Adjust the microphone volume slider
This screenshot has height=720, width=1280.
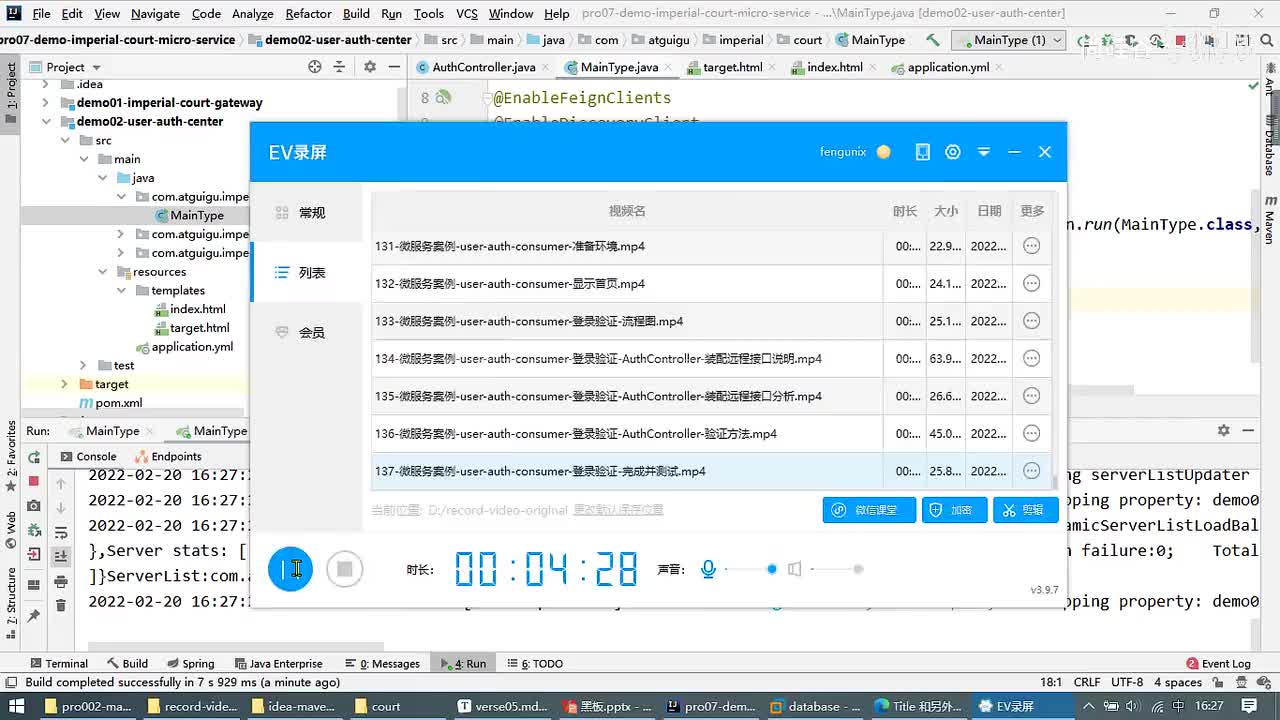pyautogui.click(x=750, y=569)
